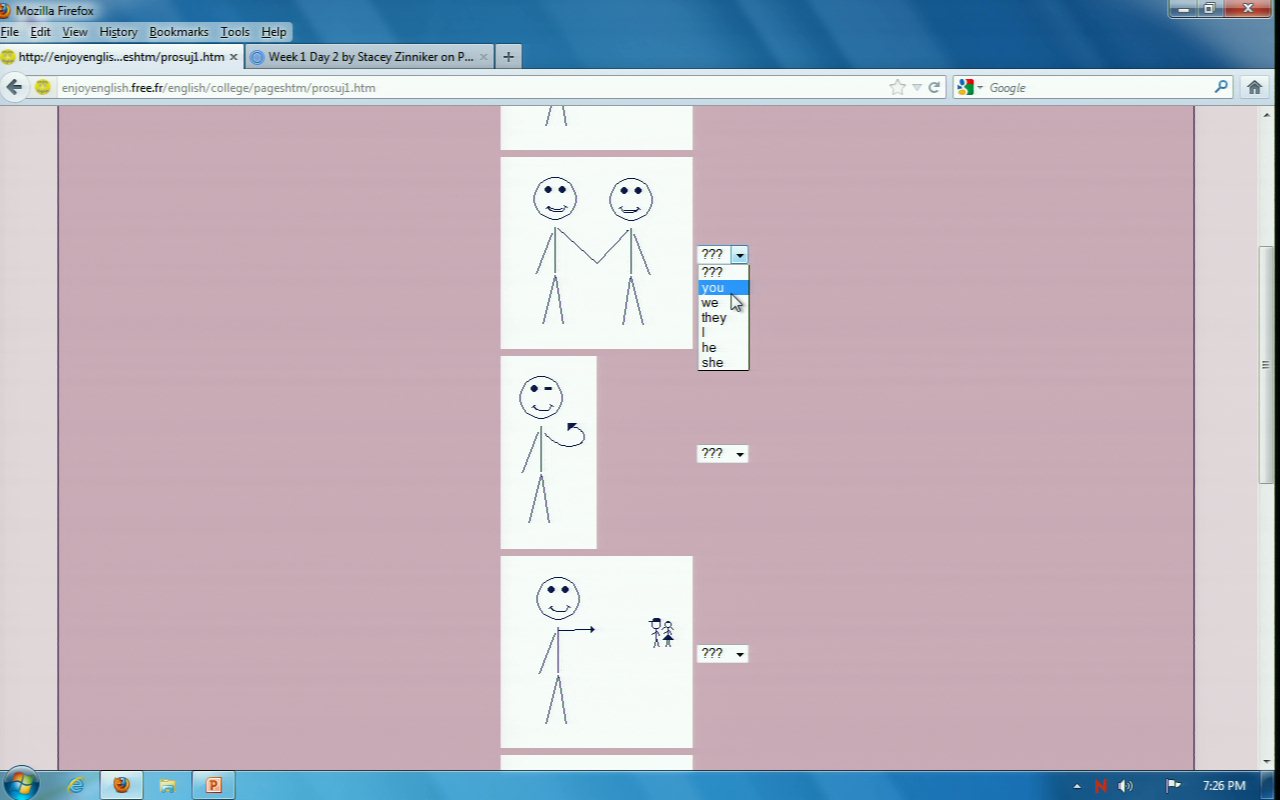Switch to the Week 1 Day 2 tab
The height and width of the screenshot is (800, 1280).
[370, 57]
